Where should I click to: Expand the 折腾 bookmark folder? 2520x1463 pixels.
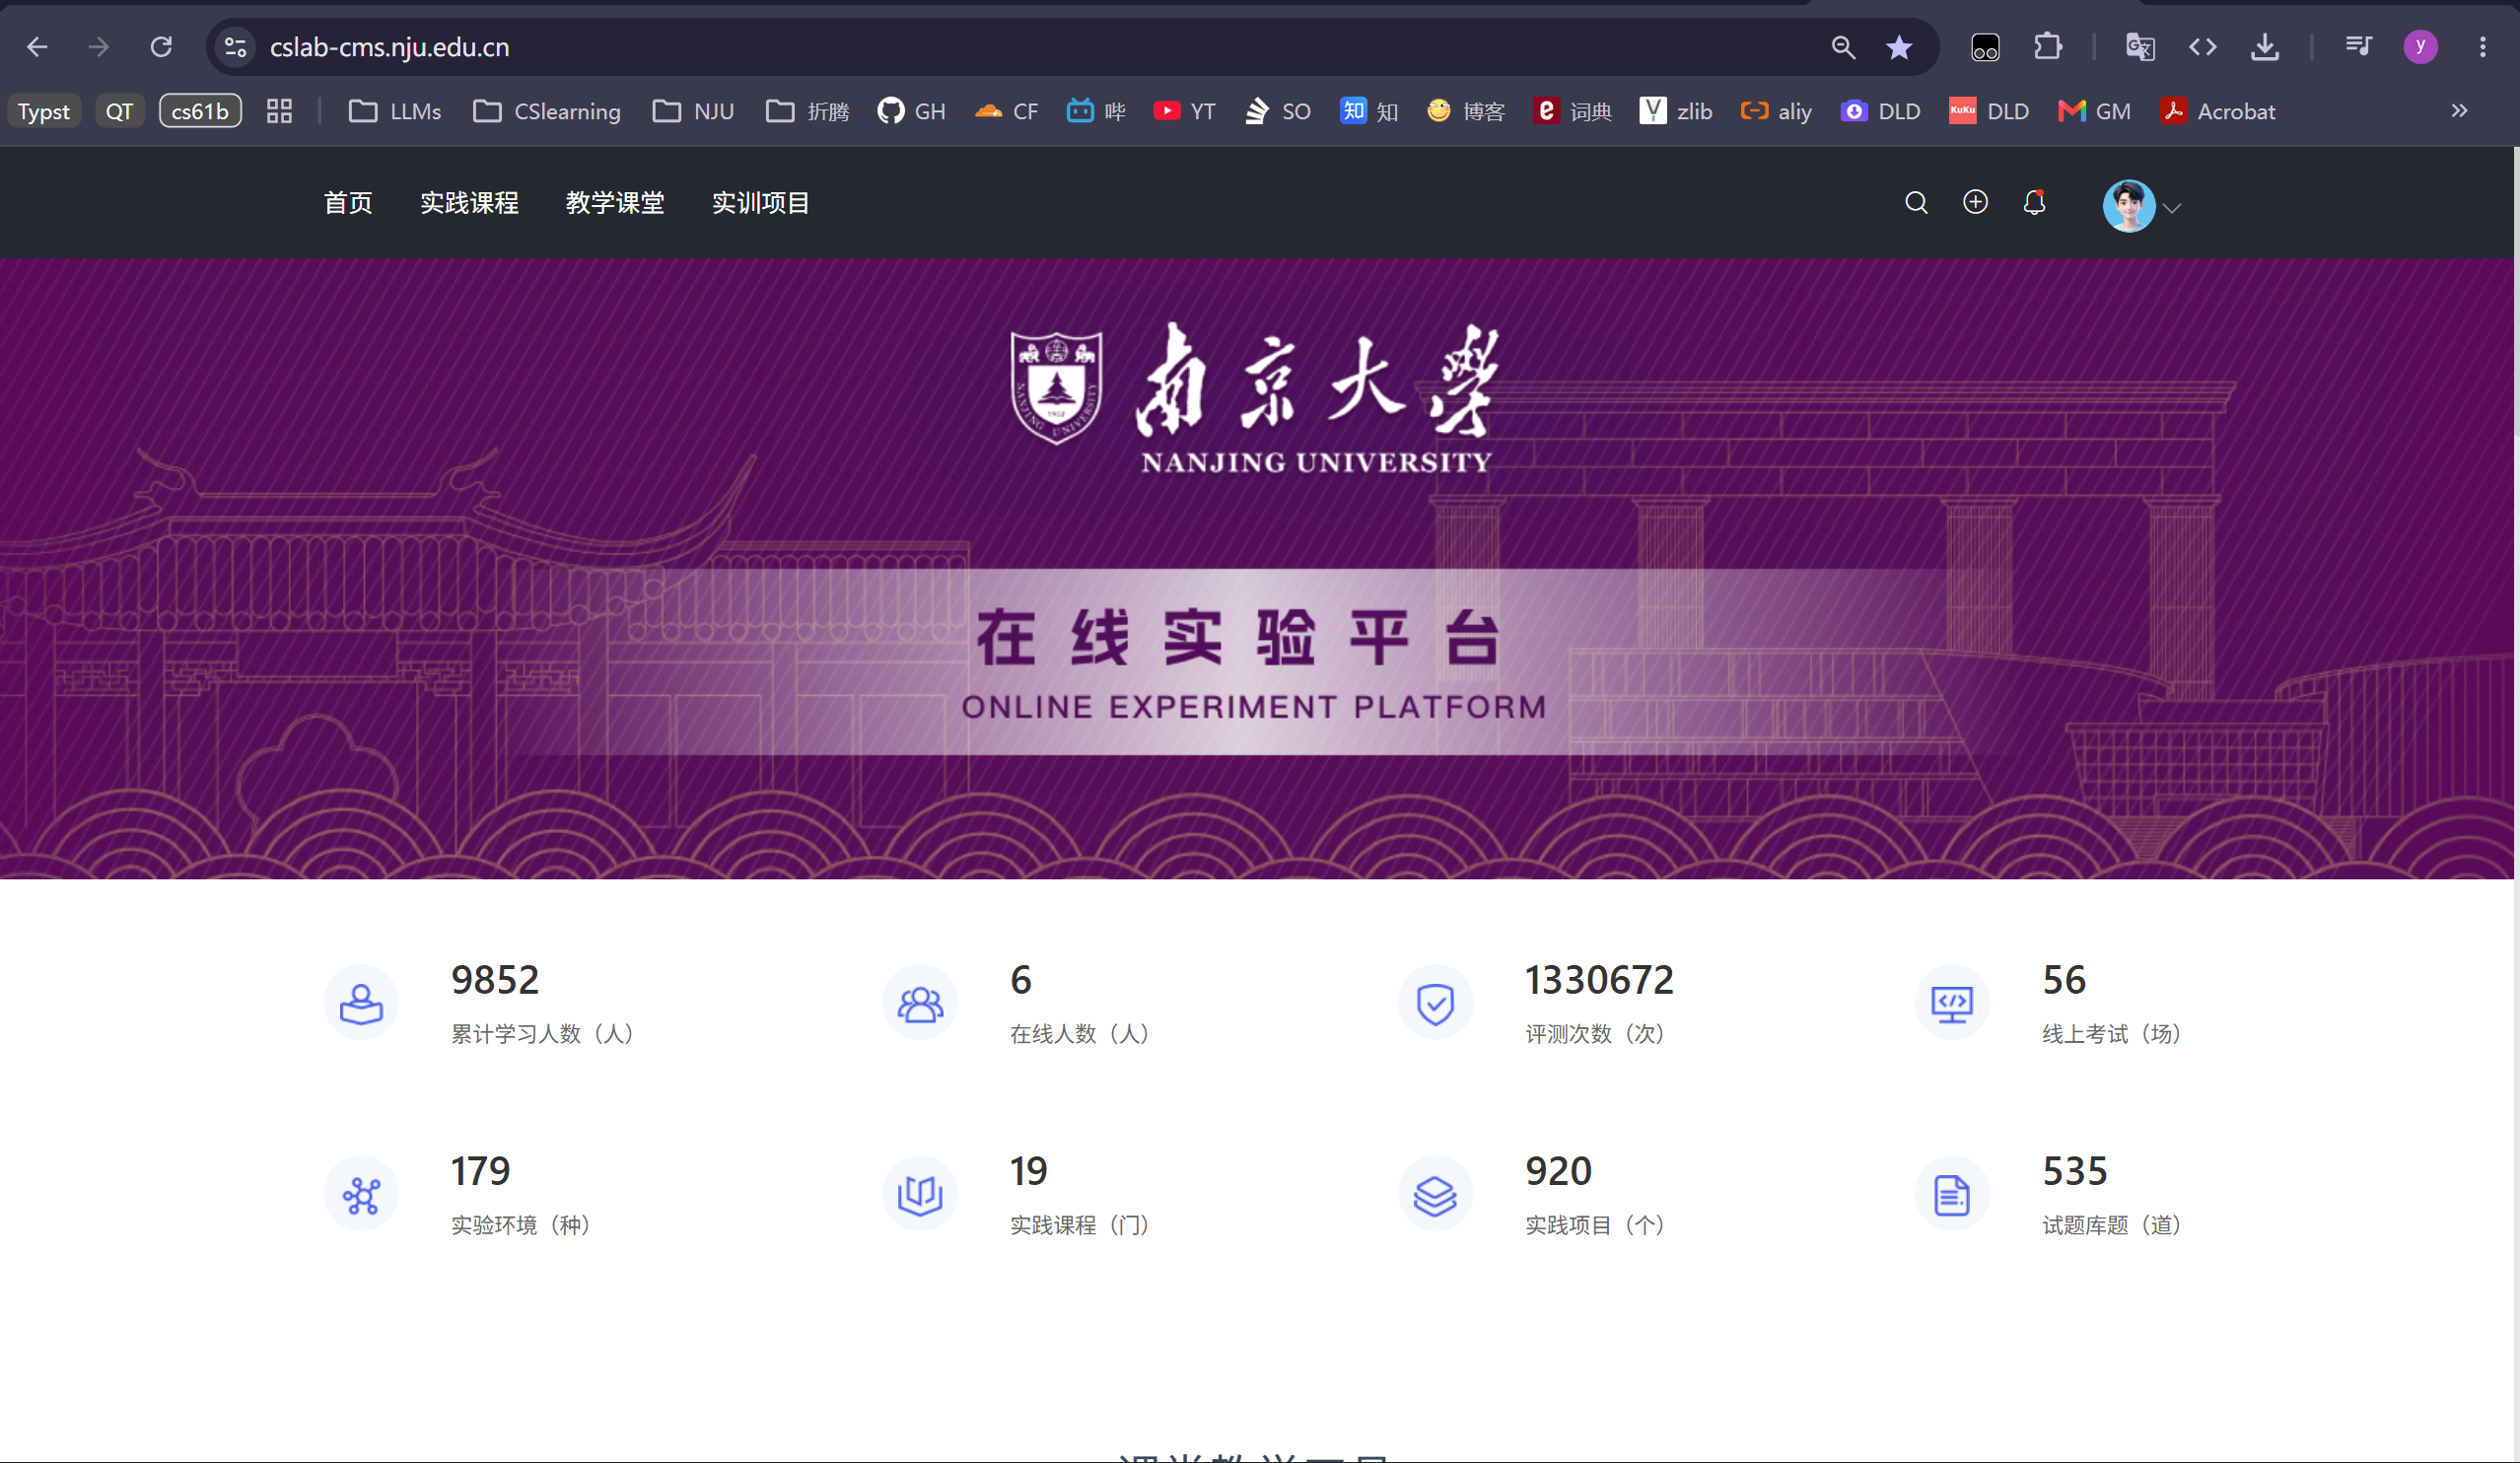pyautogui.click(x=807, y=111)
